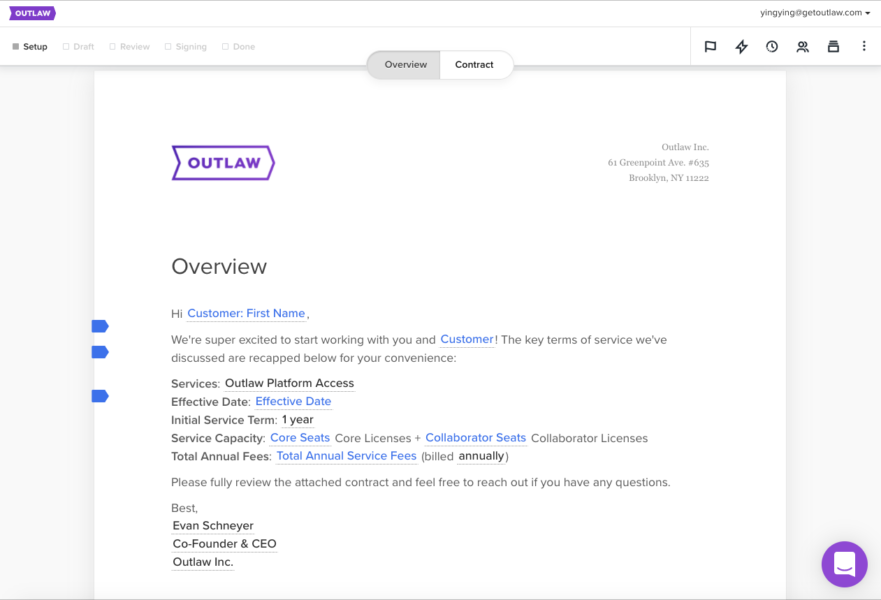Open the users and parties icon
881x600 pixels.
pyautogui.click(x=802, y=47)
